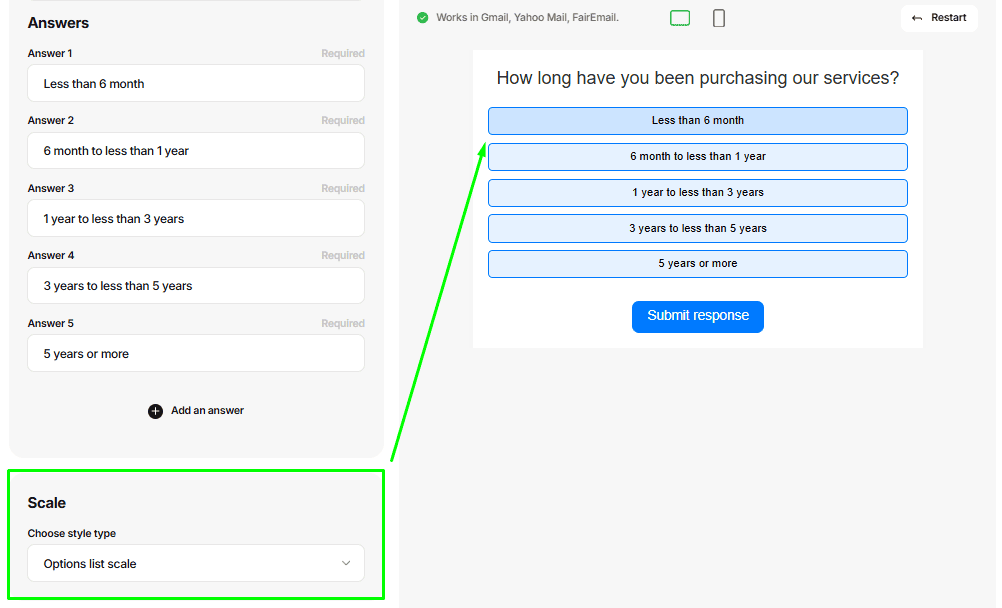
Task: Click the Restart button
Action: [939, 18]
